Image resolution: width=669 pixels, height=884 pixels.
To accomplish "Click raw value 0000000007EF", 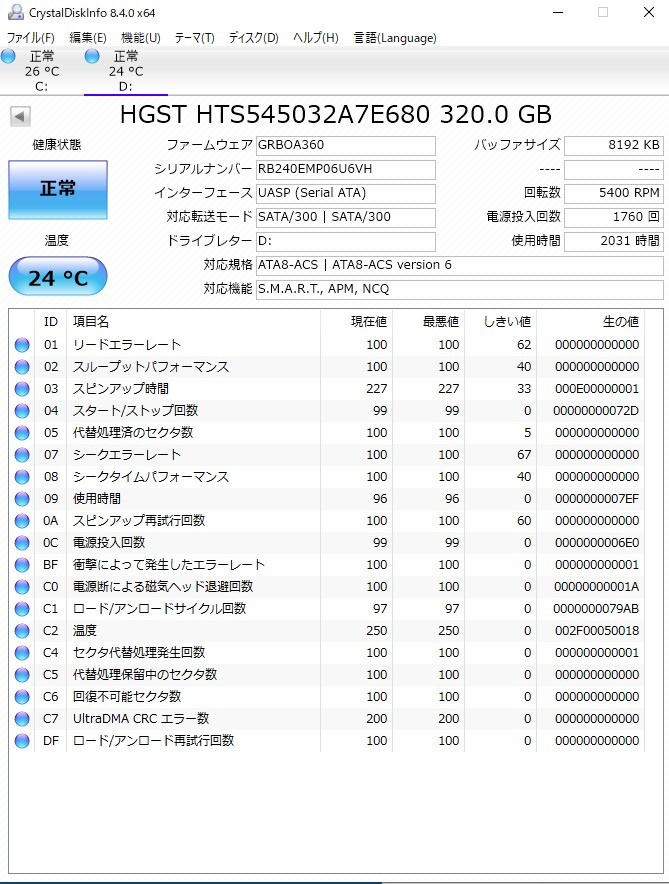I will (597, 499).
